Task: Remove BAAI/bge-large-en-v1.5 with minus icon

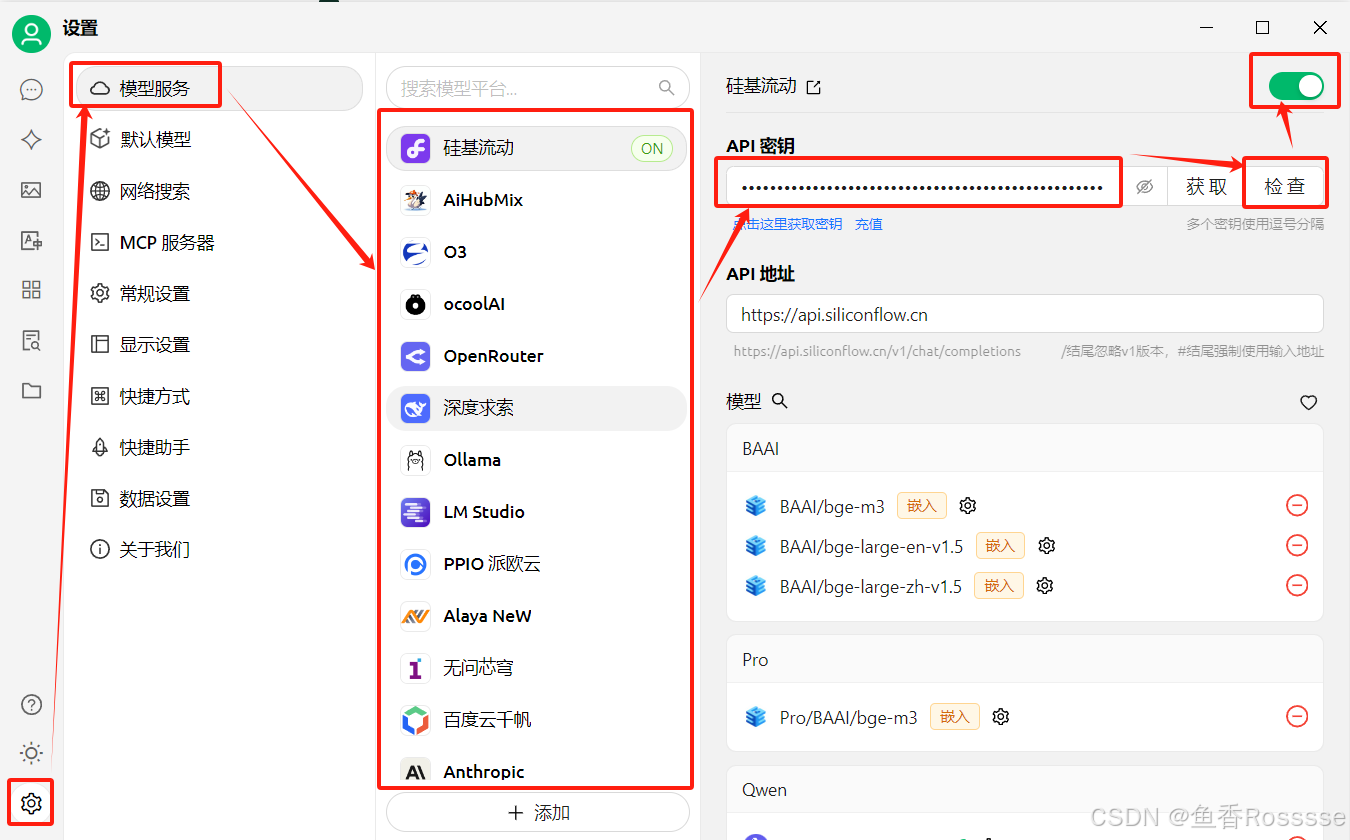Action: click(1297, 546)
